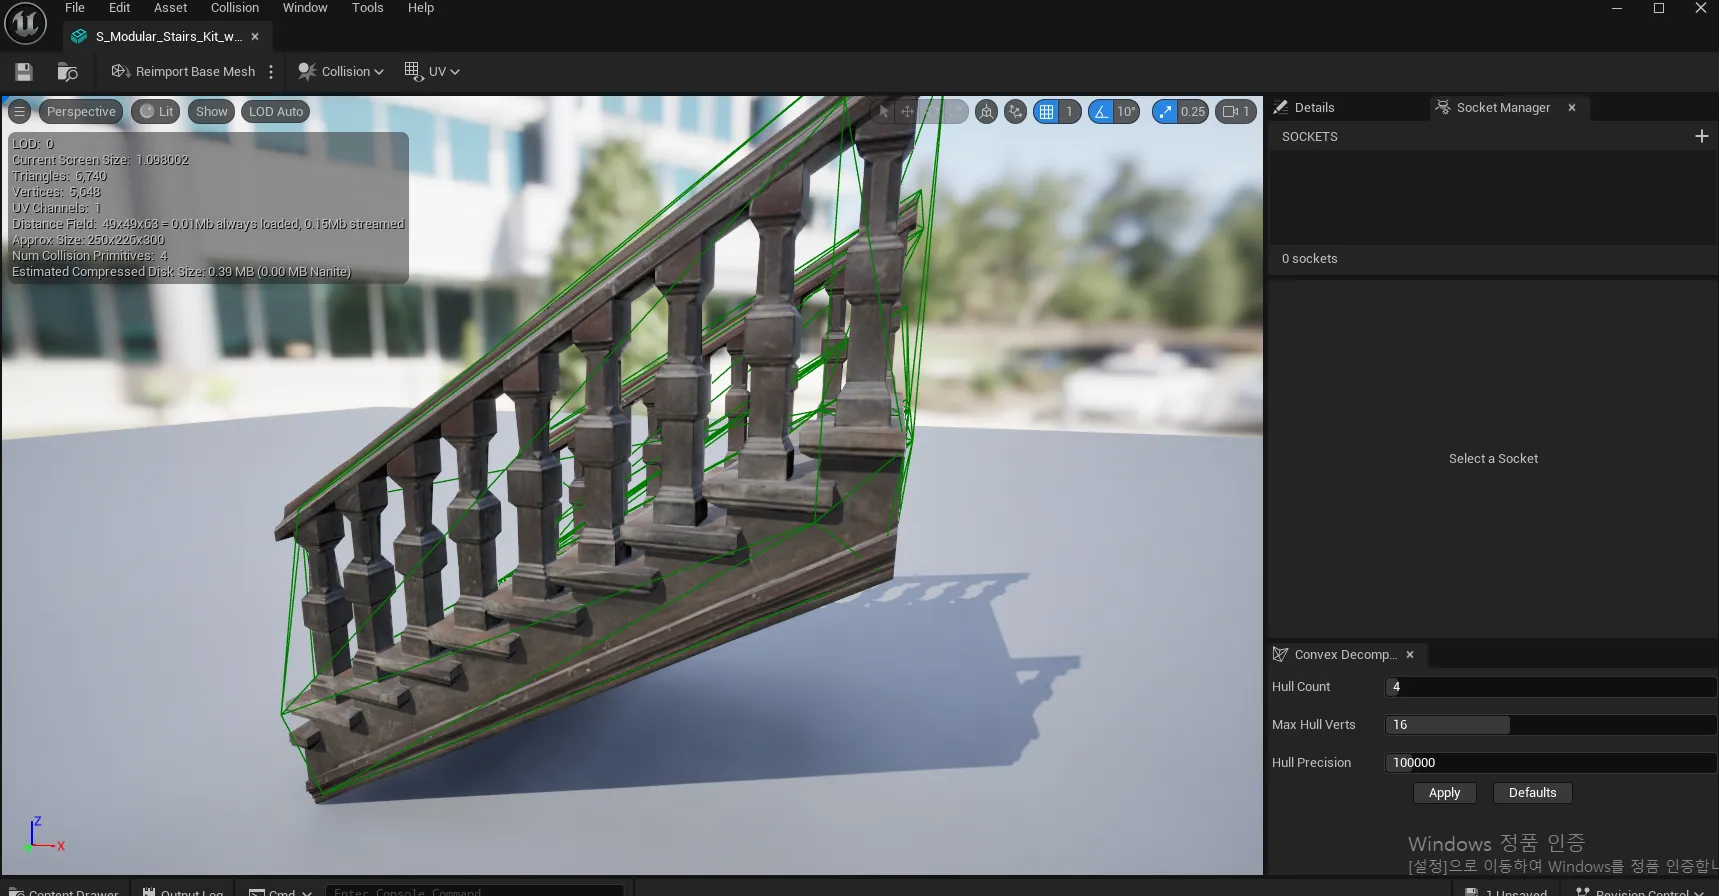The image size is (1719, 896).
Task: Minimize the editor window
Action: pyautogui.click(x=1617, y=8)
